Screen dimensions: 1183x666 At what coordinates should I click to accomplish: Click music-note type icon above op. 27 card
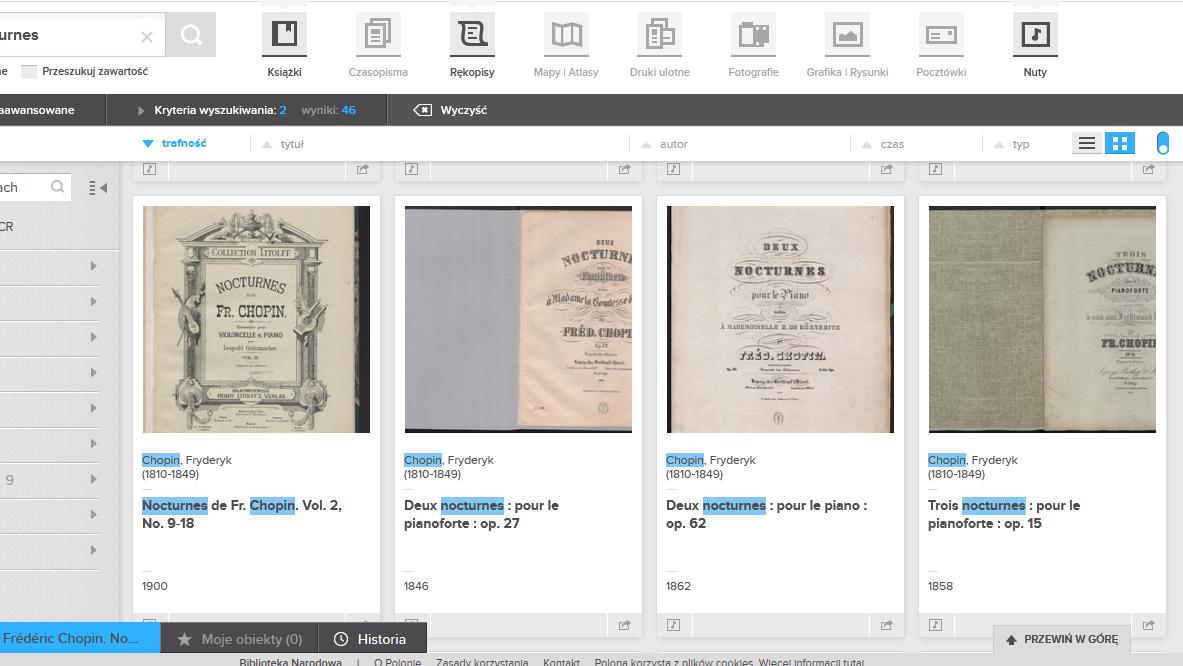[411, 169]
